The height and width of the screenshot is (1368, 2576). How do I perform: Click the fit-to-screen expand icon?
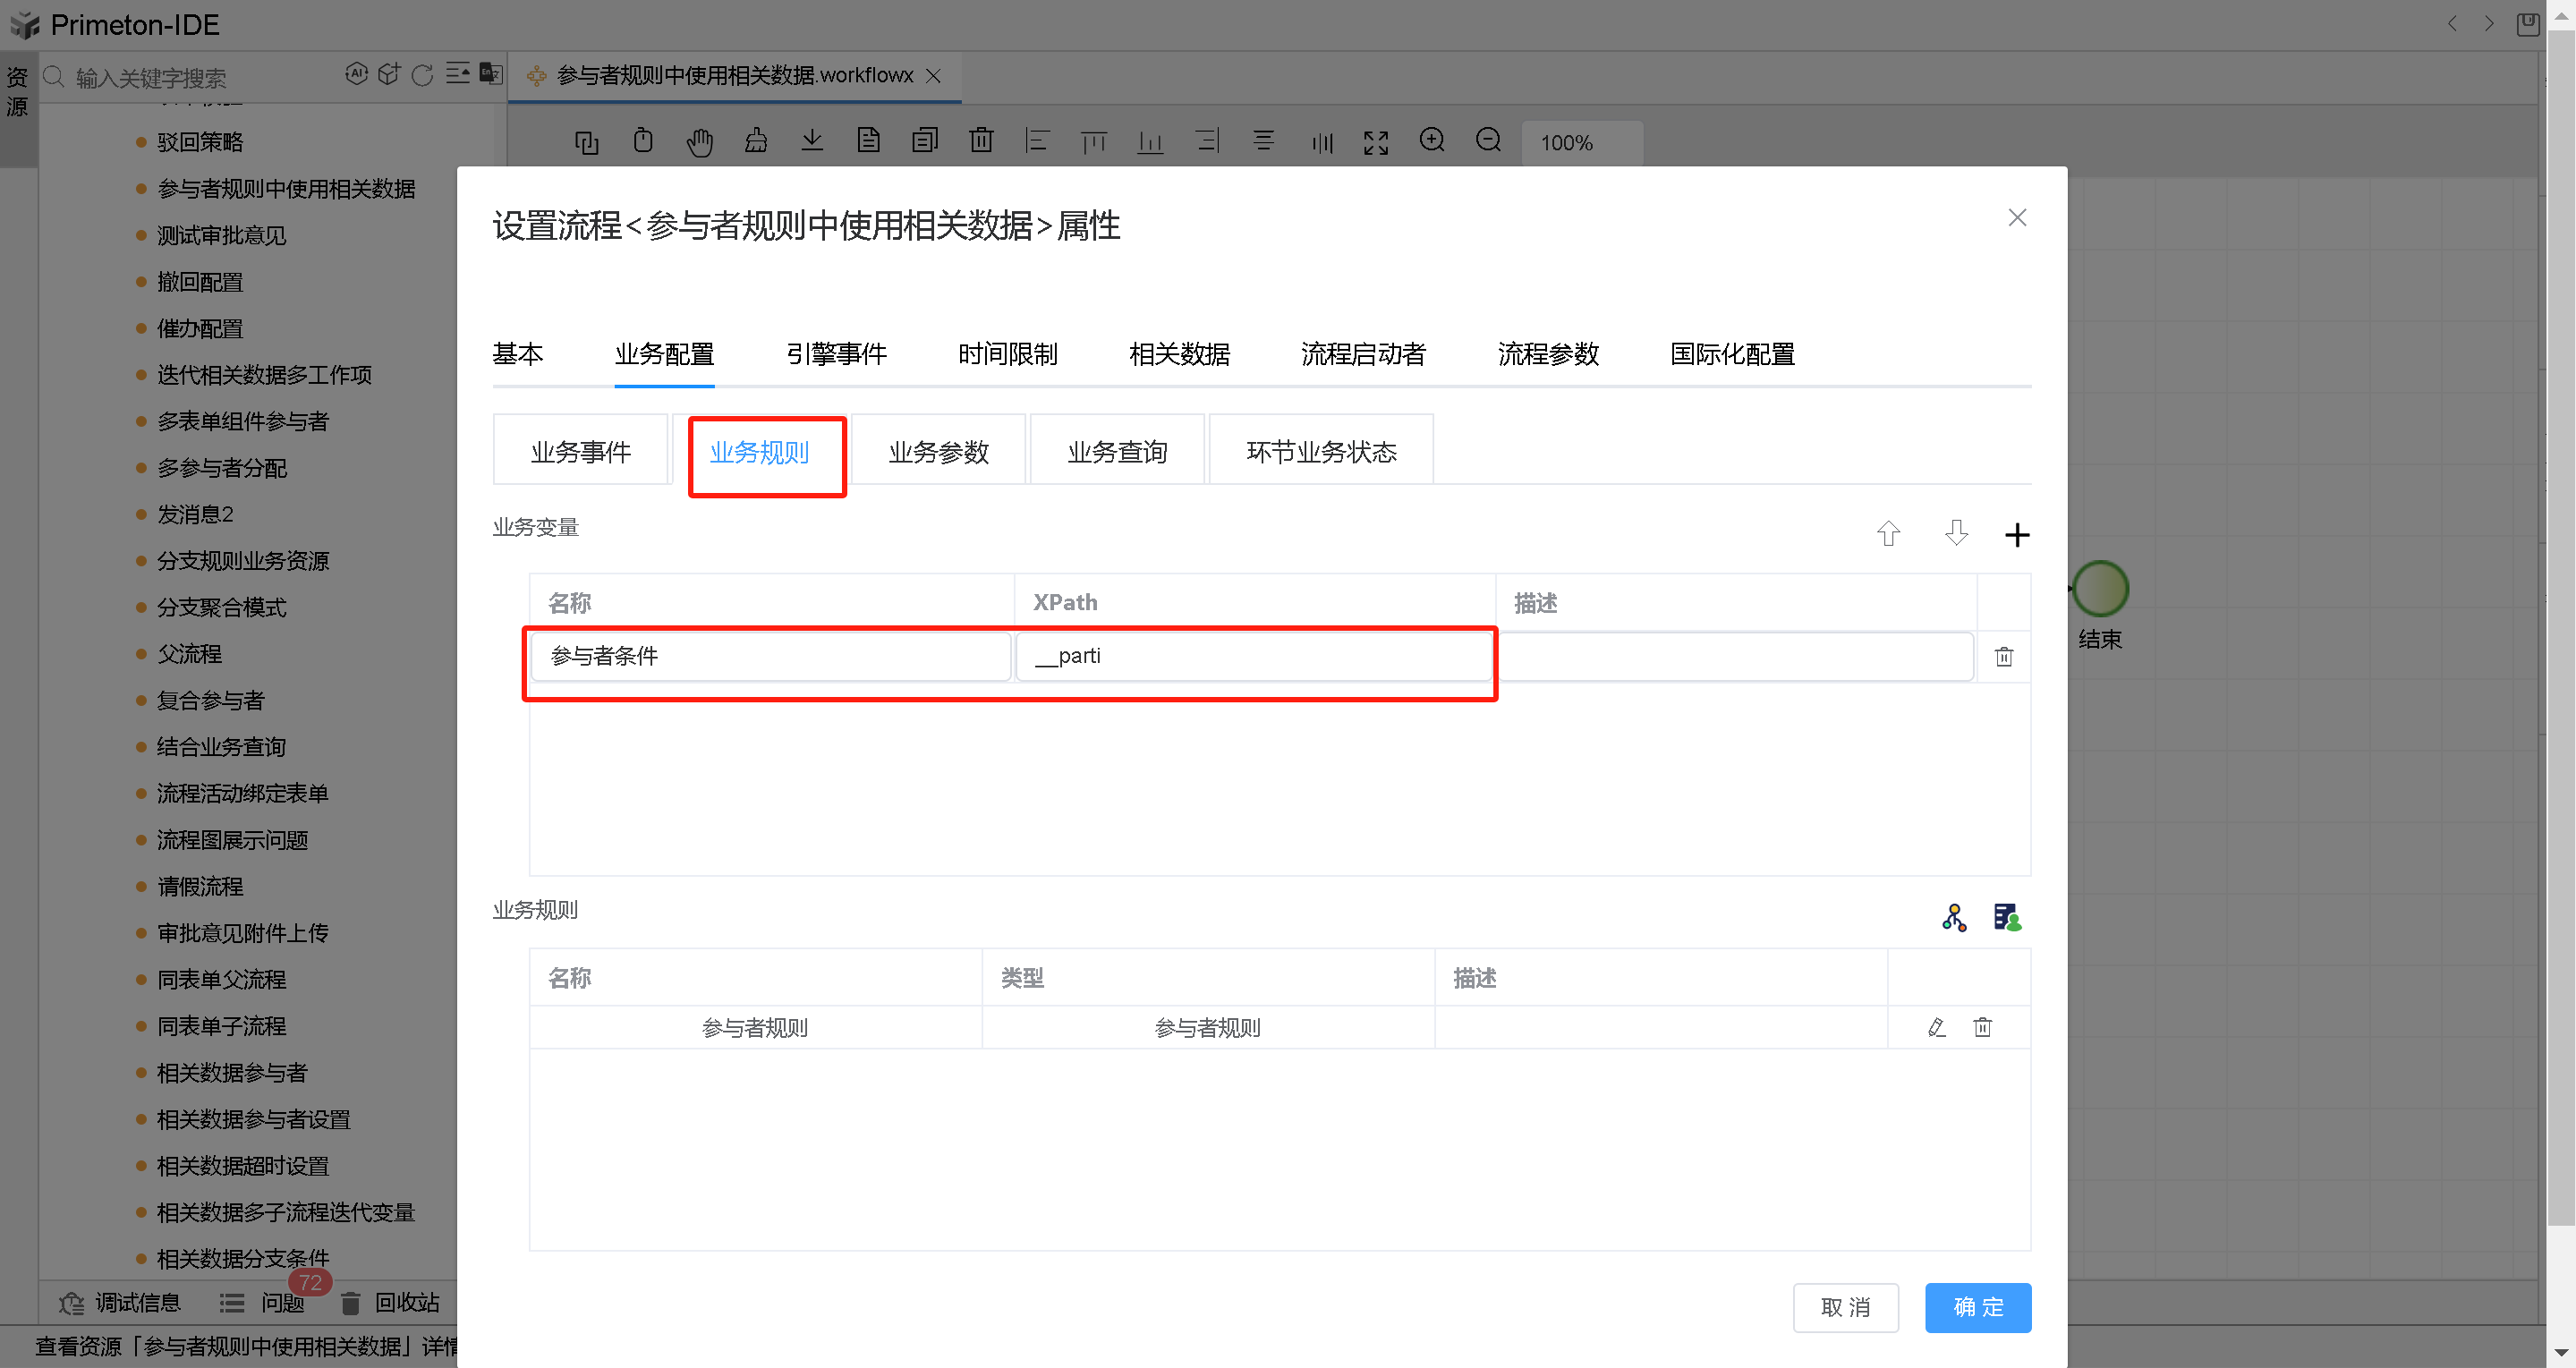pos(1375,142)
